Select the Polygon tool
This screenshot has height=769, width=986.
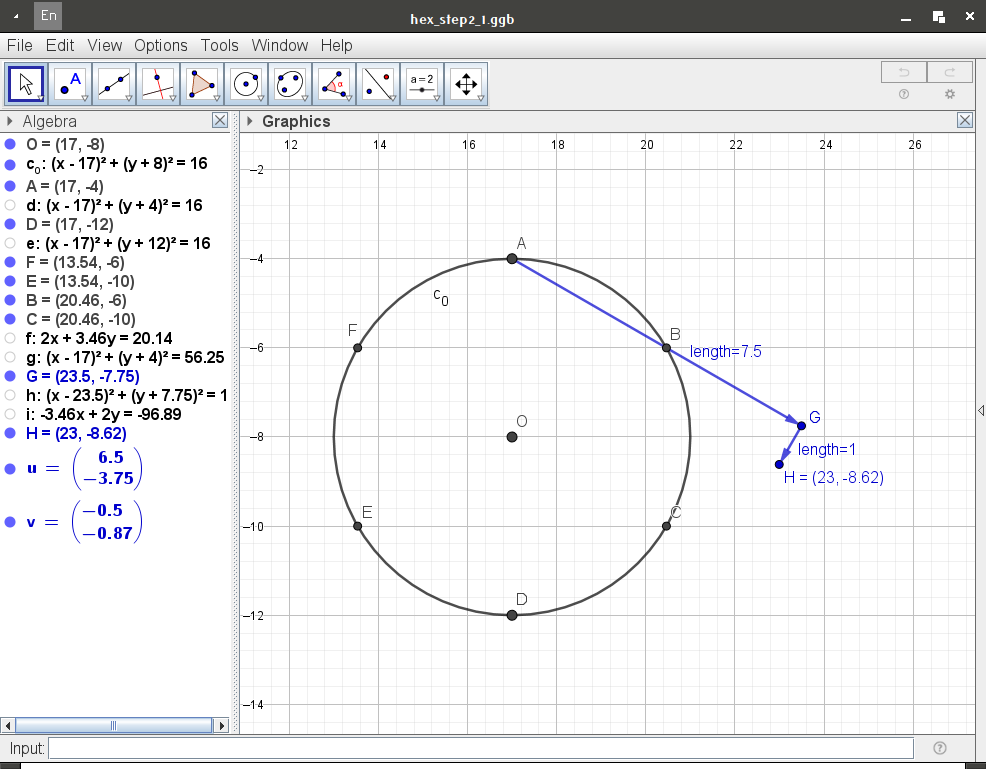[202, 84]
